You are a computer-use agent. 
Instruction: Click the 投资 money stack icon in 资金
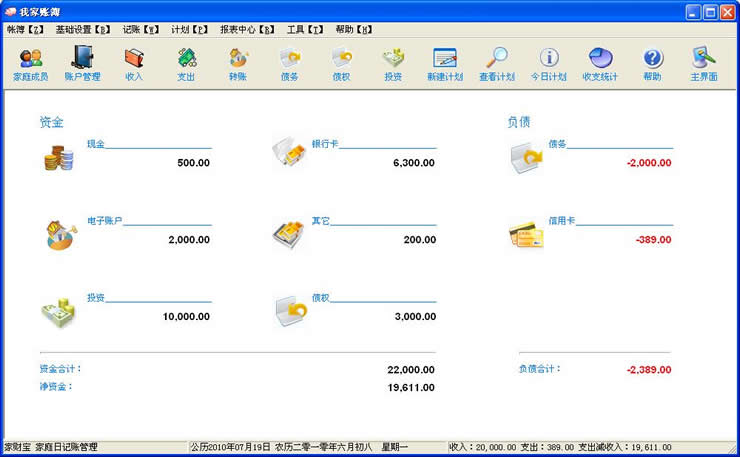58,312
